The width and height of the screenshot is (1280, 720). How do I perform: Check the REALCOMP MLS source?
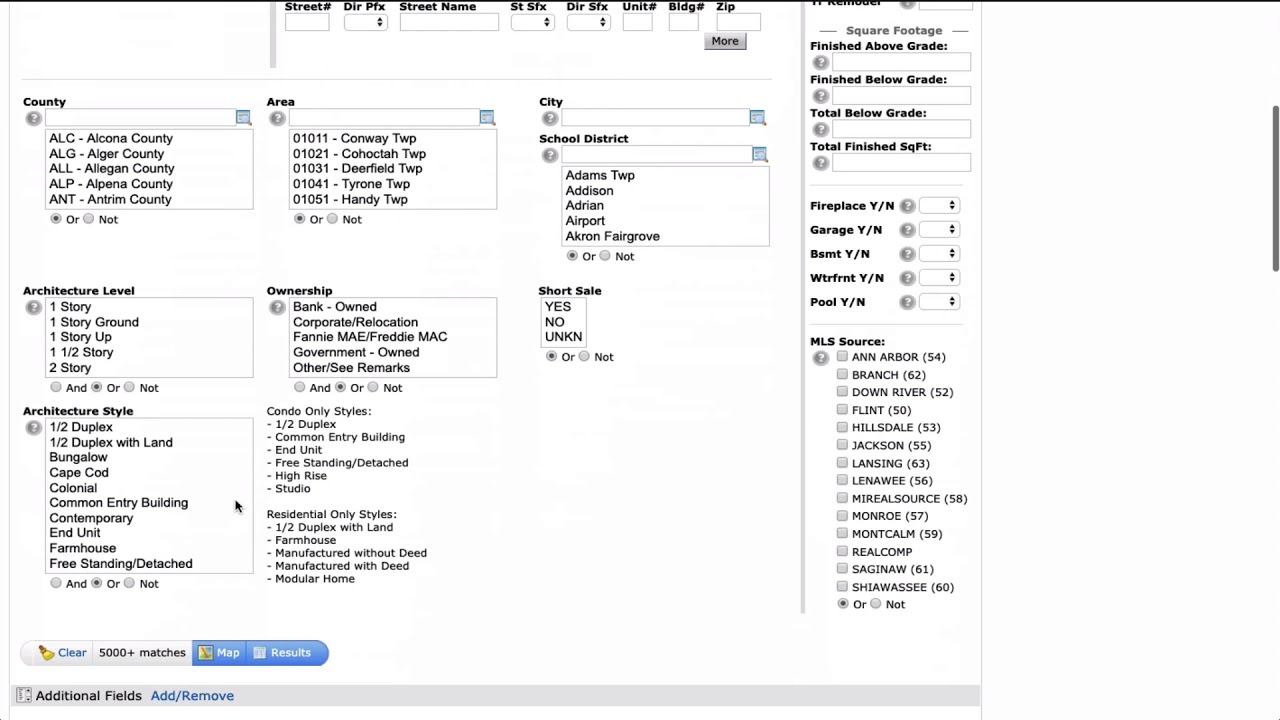pyautogui.click(x=842, y=551)
